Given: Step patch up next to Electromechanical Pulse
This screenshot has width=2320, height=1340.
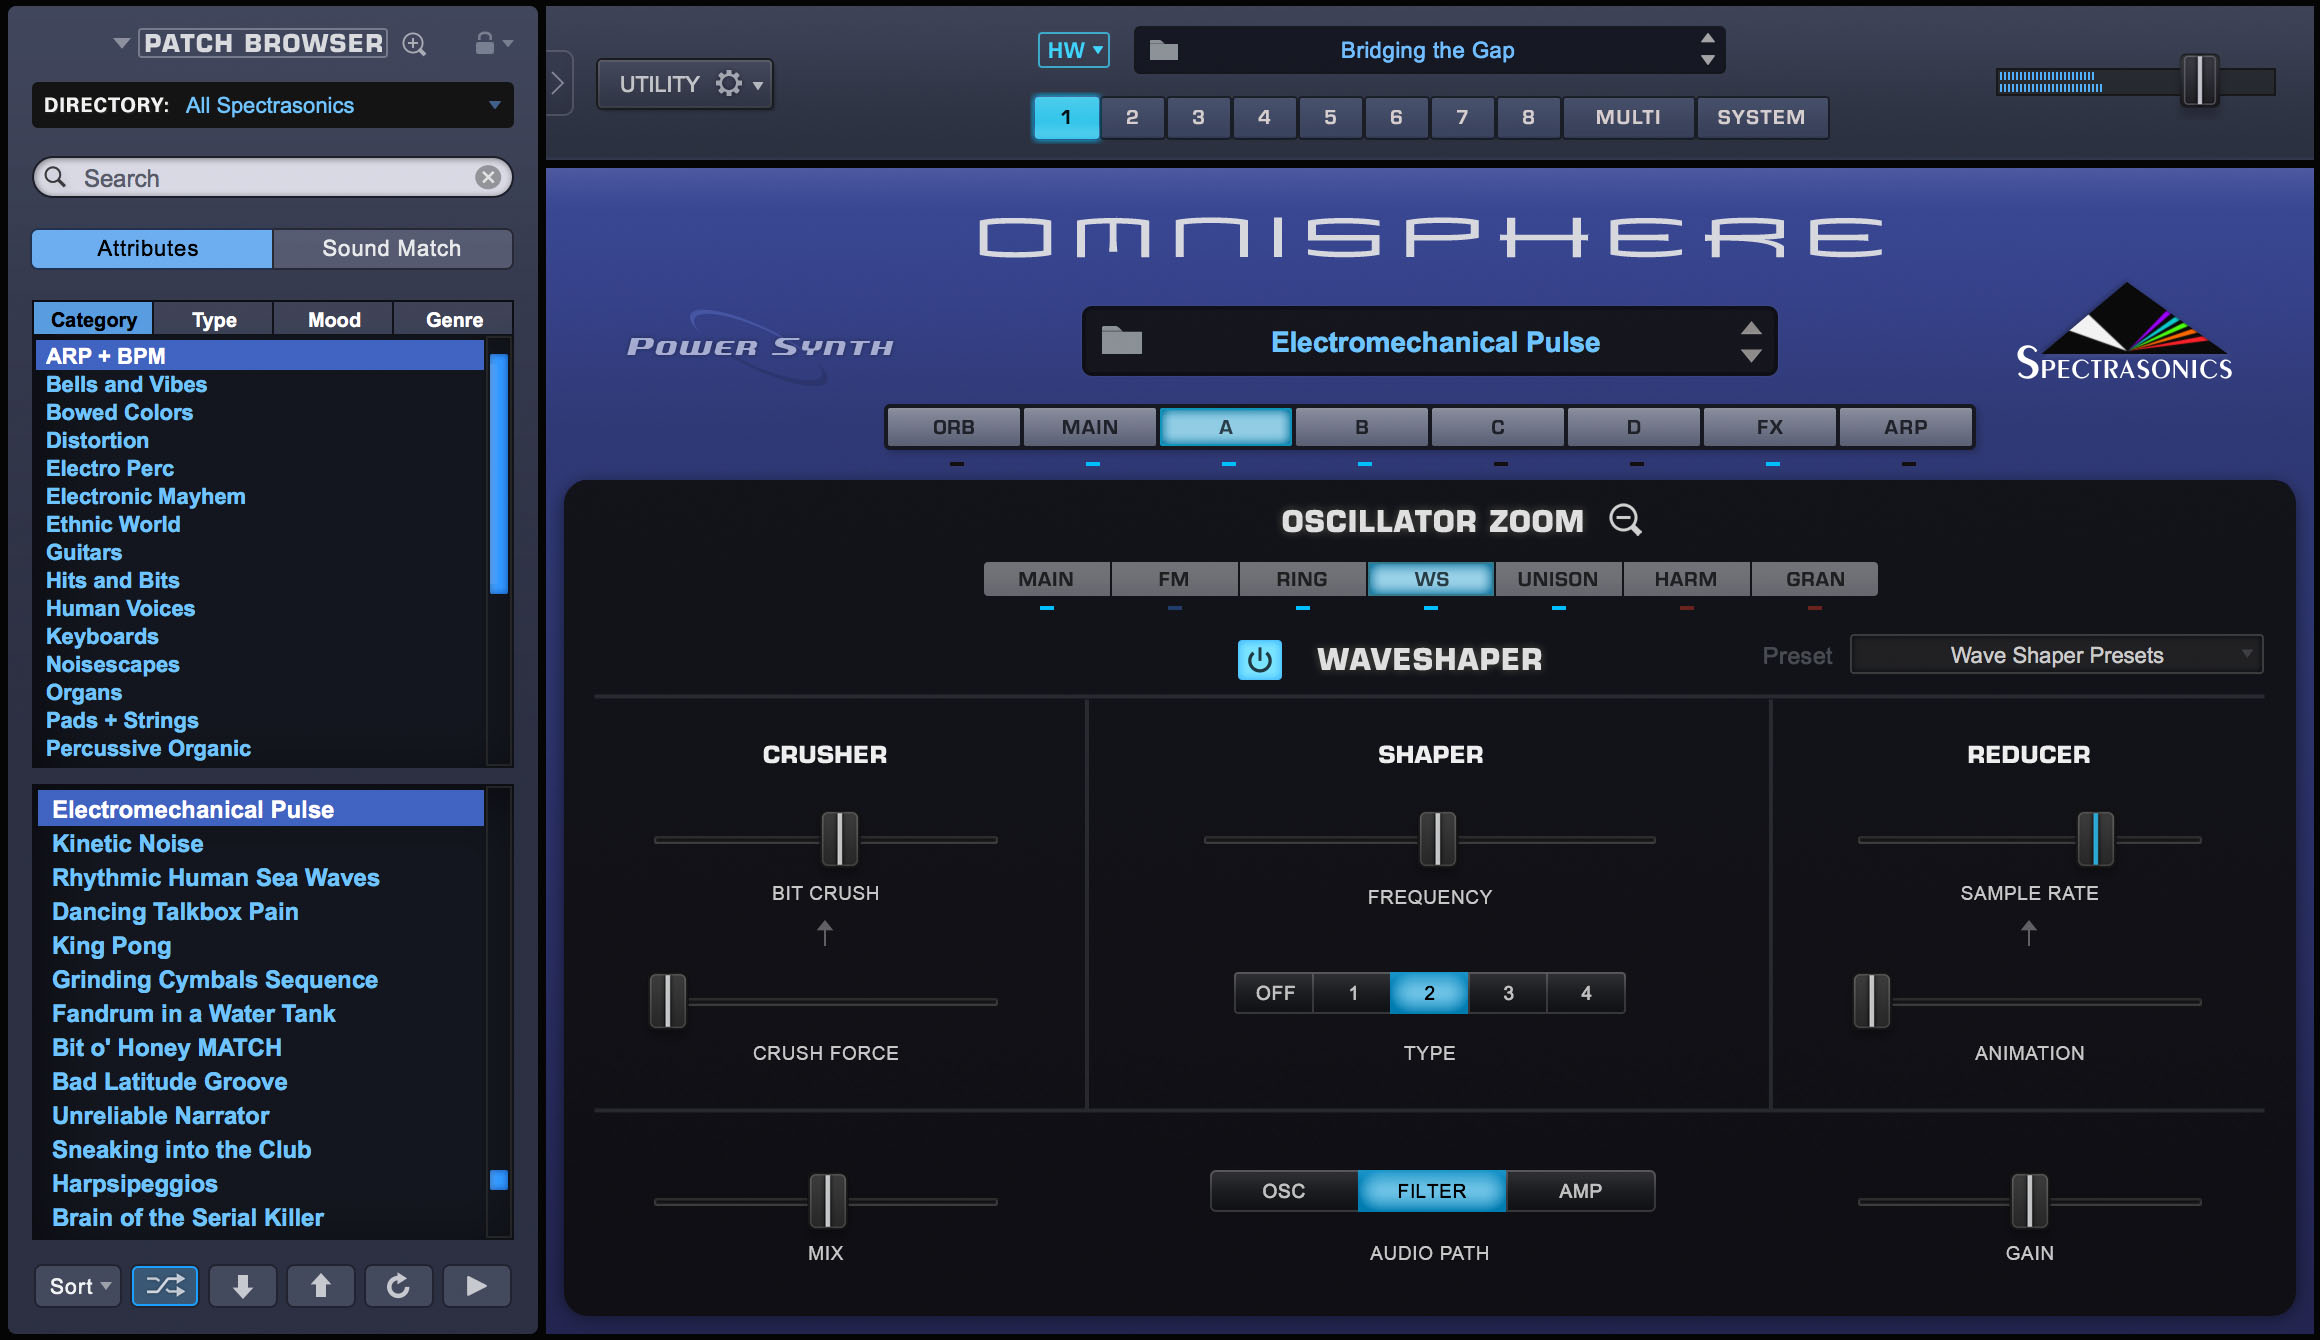Looking at the screenshot, I should (x=1751, y=328).
